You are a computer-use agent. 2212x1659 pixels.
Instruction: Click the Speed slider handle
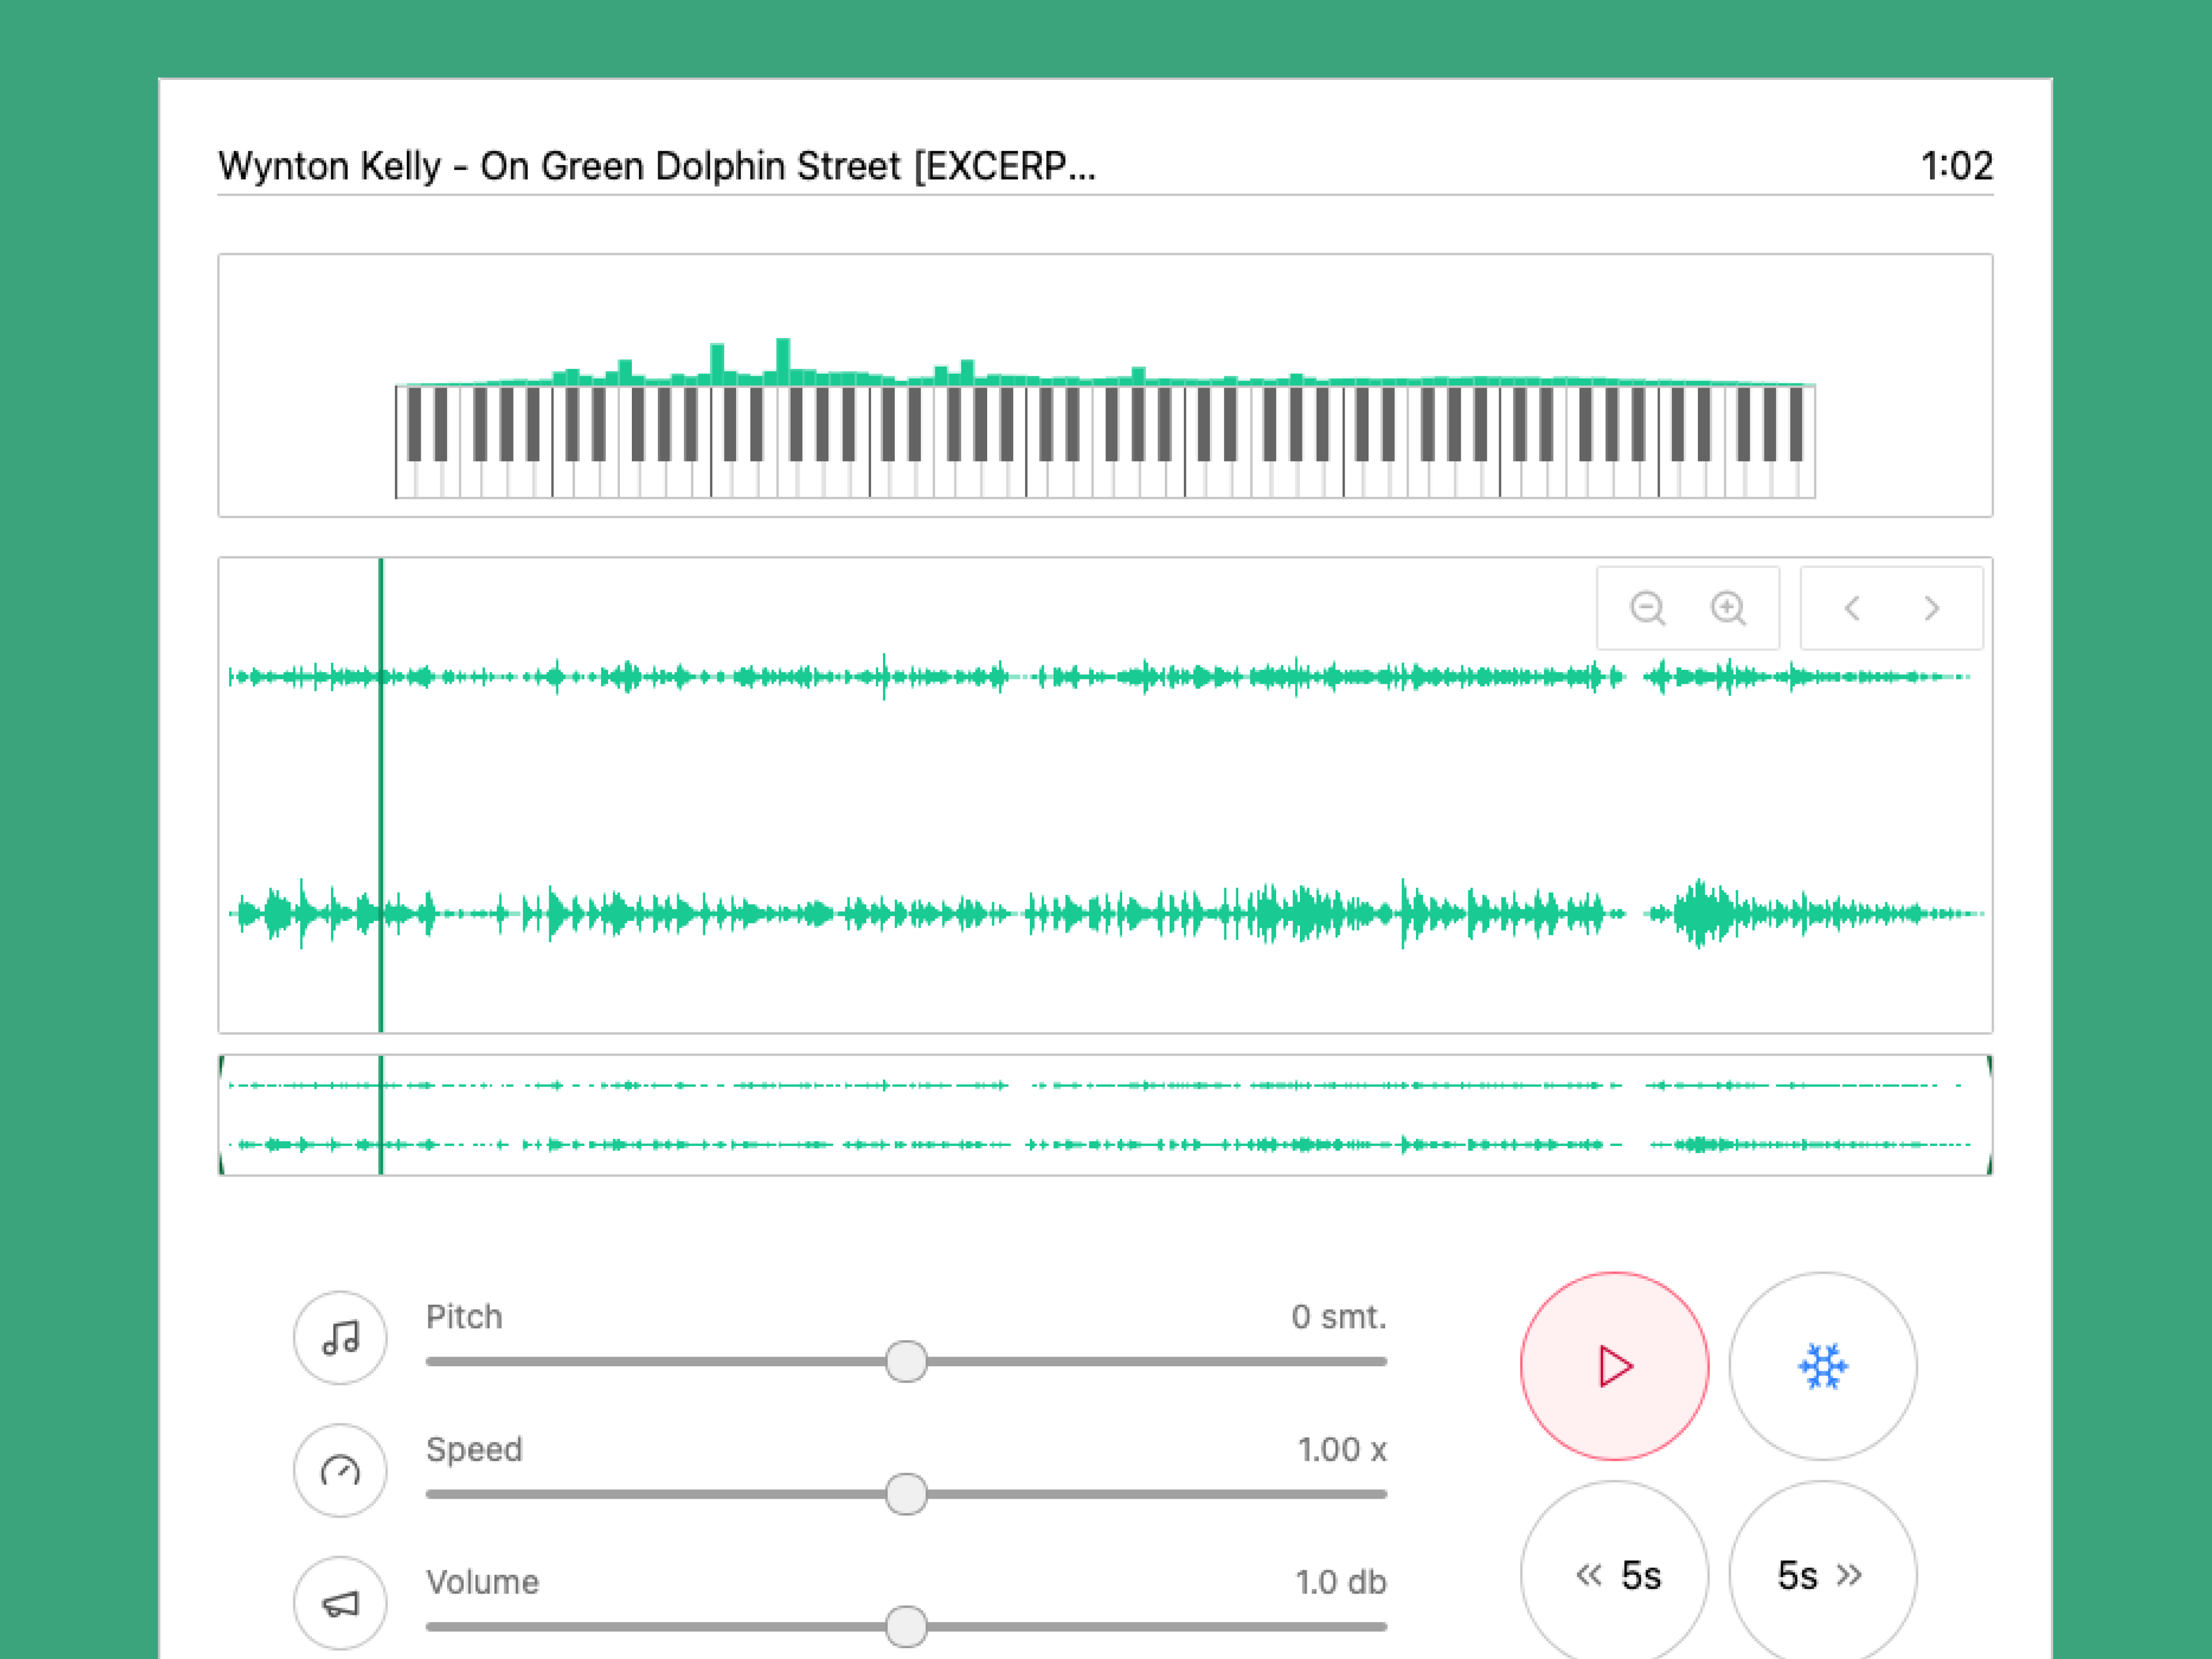pyautogui.click(x=906, y=1494)
